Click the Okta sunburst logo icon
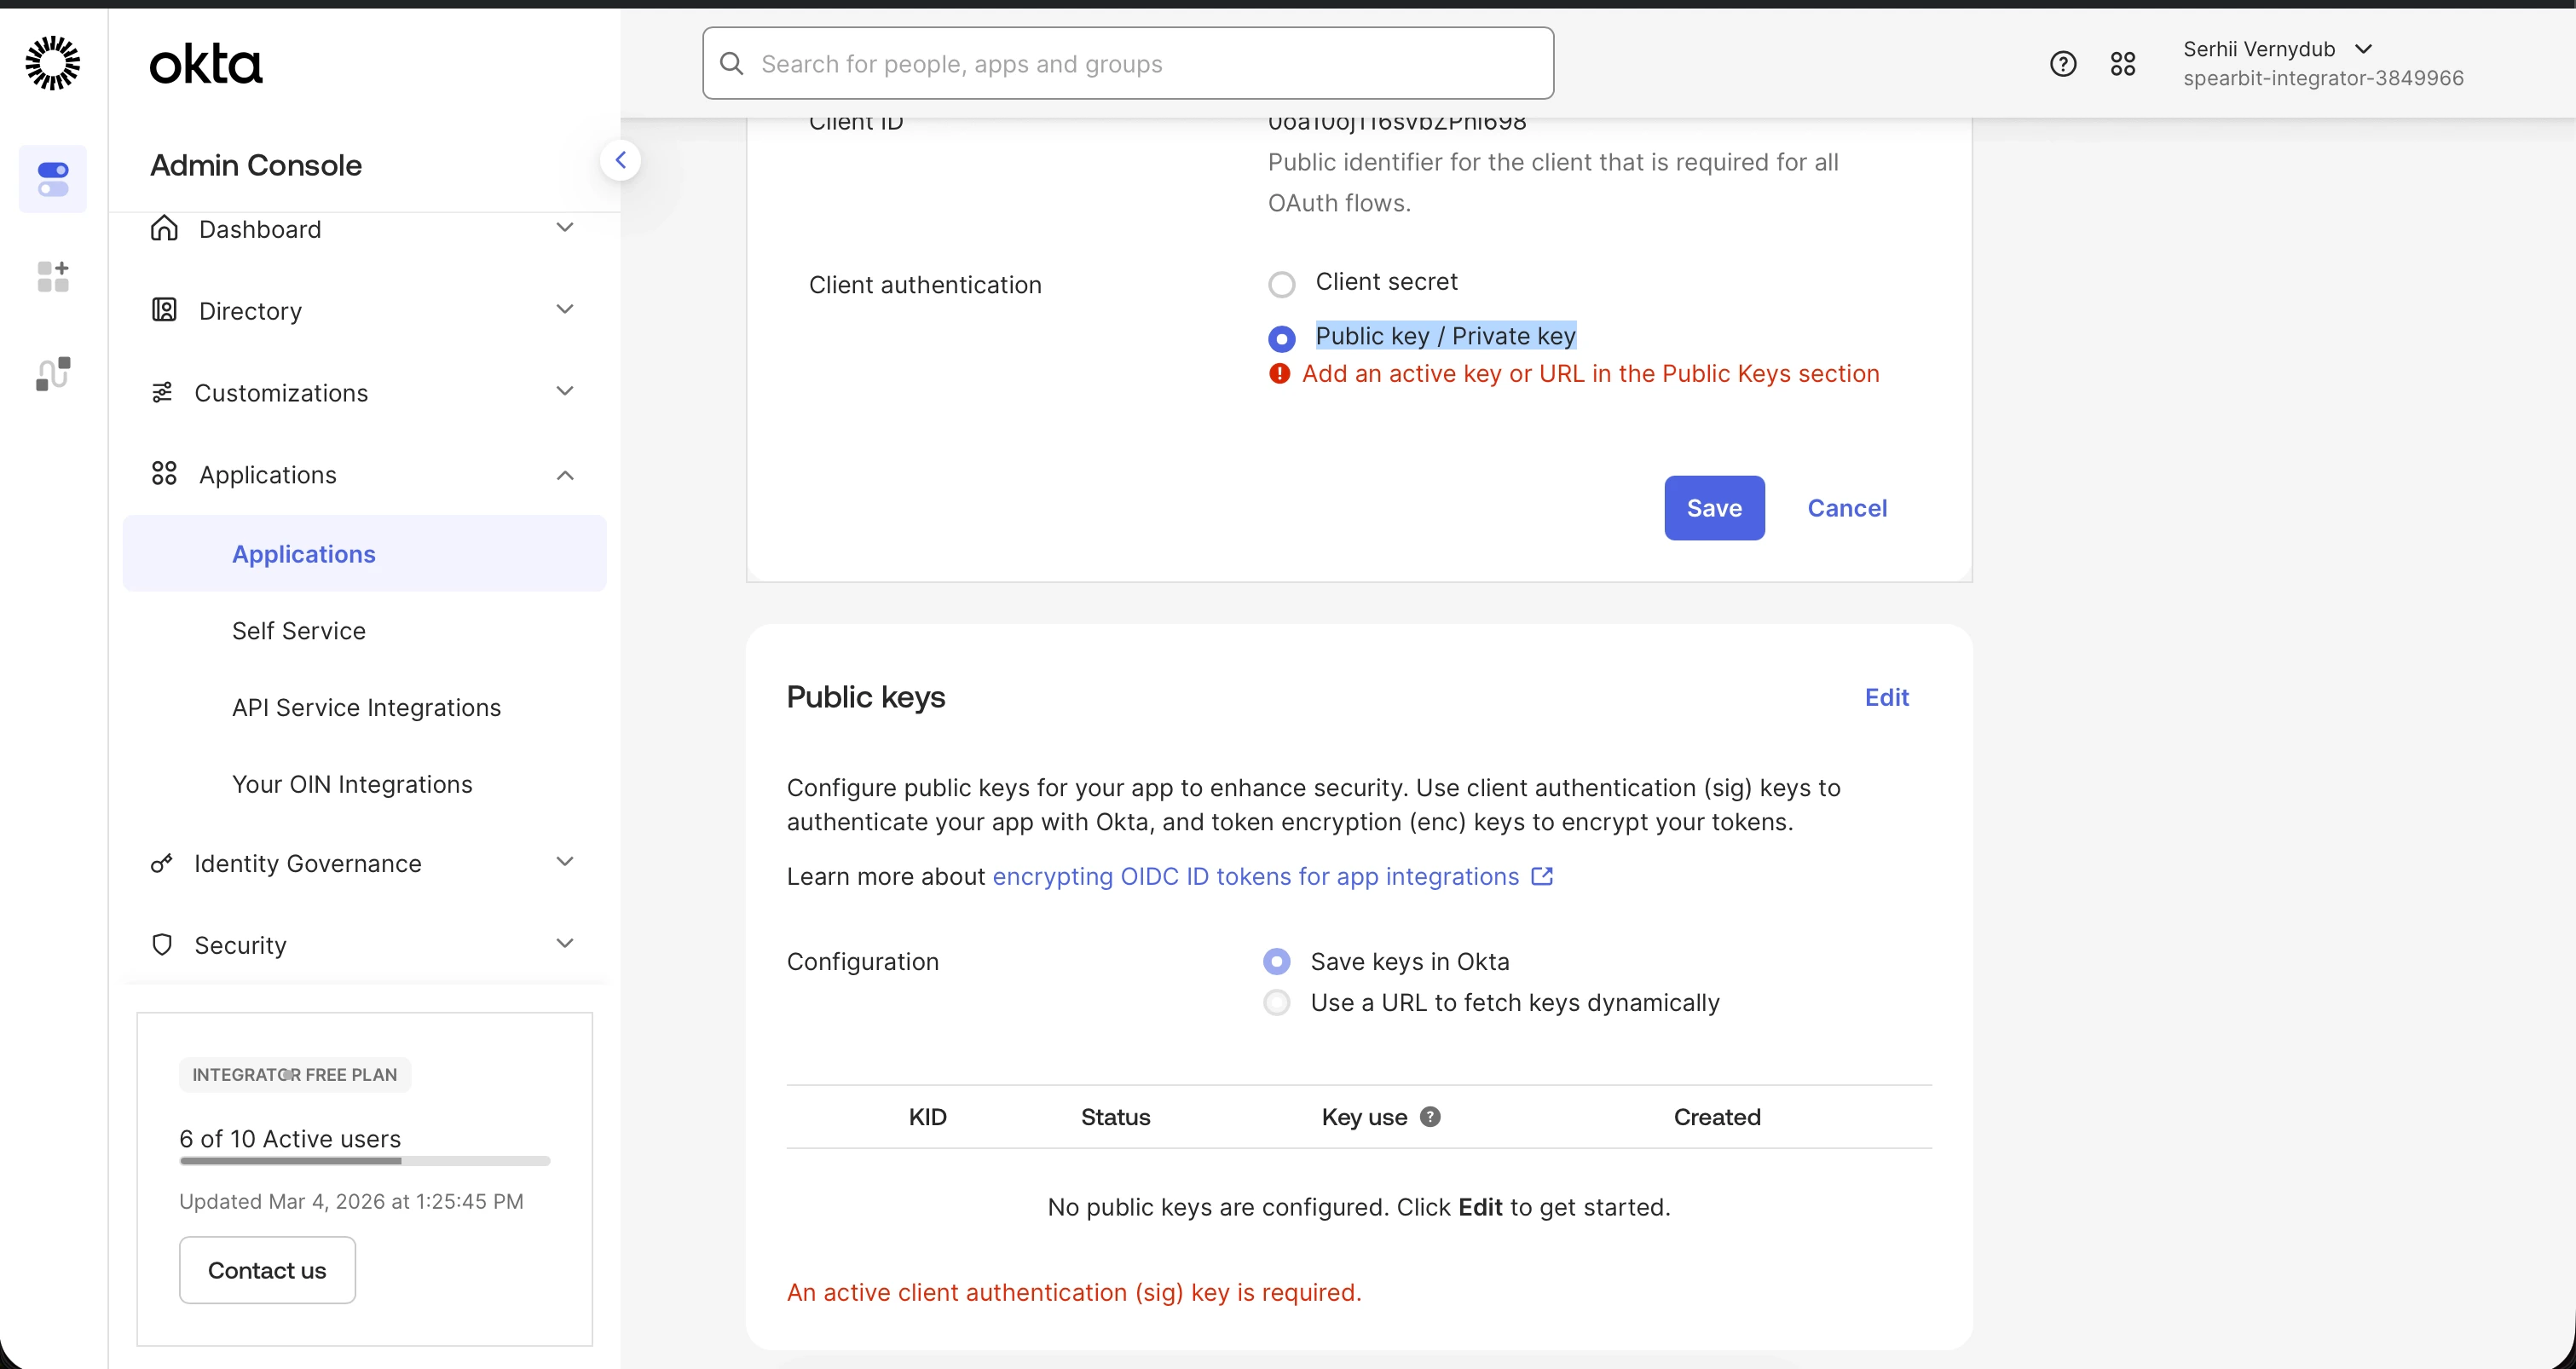 [52, 63]
